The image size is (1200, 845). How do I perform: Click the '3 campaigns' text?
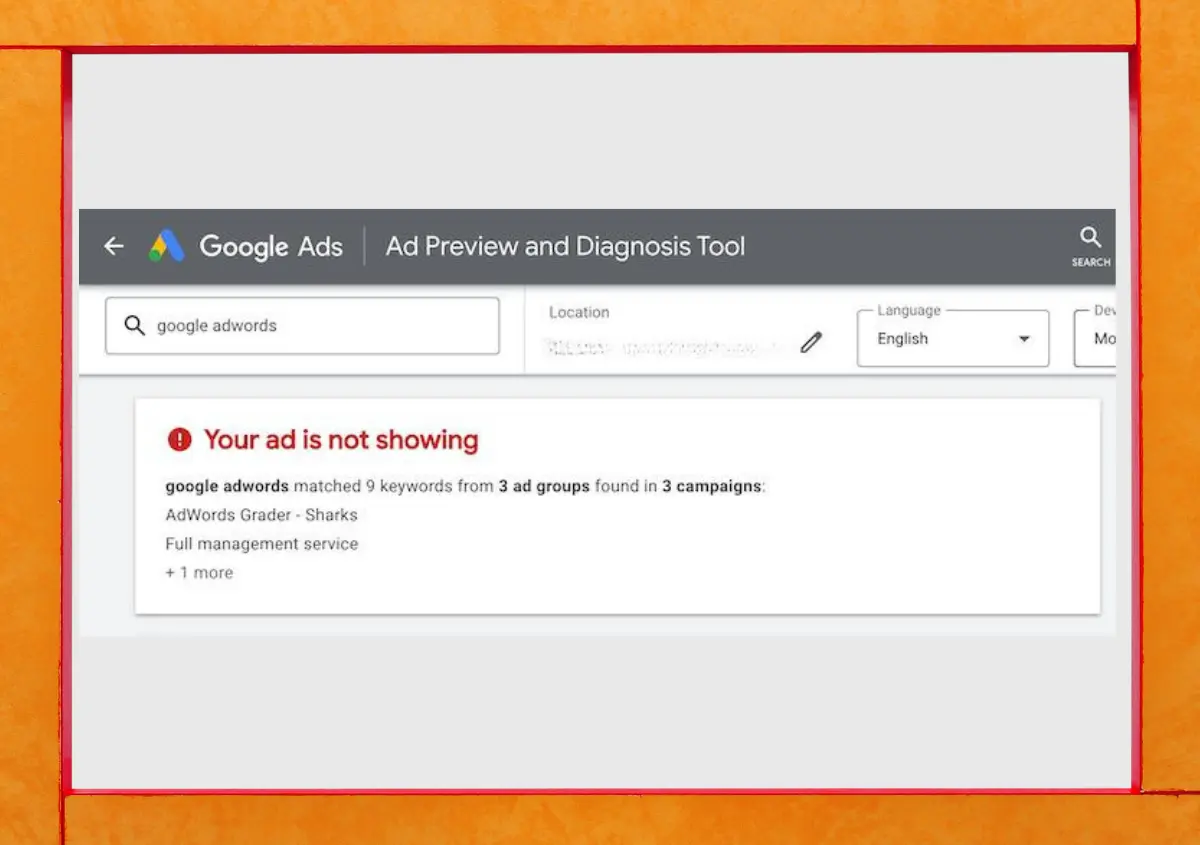[x=712, y=487]
